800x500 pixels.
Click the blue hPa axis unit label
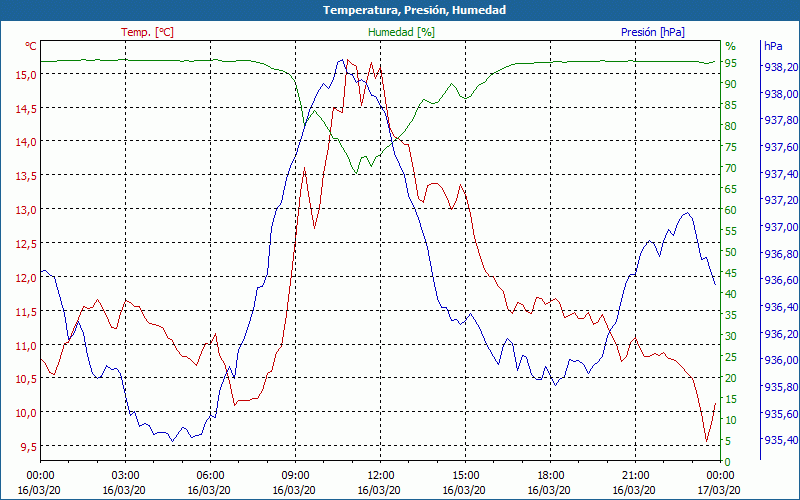(773, 46)
